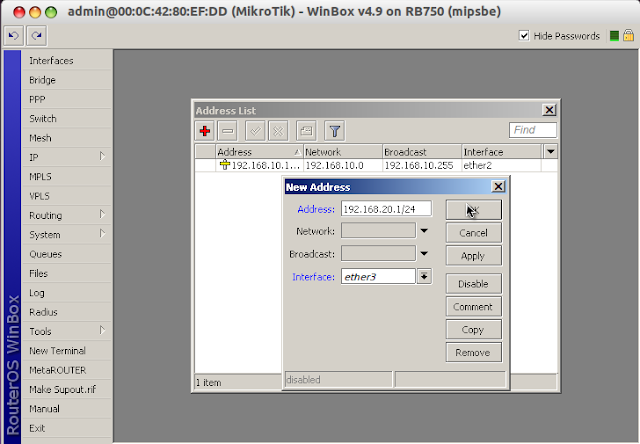Viewport: 640px width, 444px height.
Task: Click the green status indicator icon
Action: click(614, 36)
